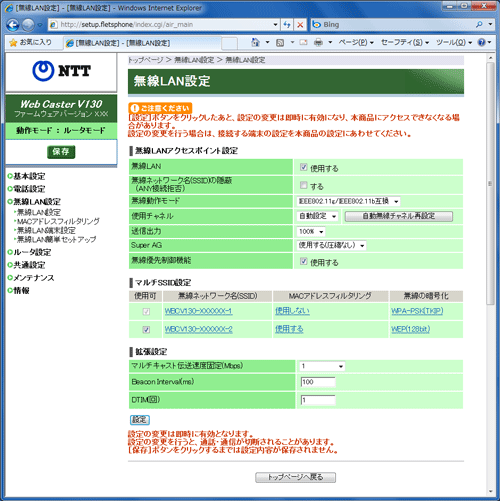Click the Bing search magnifier icon
Screen dimensions: 500x501
pyautogui.click(x=479, y=24)
